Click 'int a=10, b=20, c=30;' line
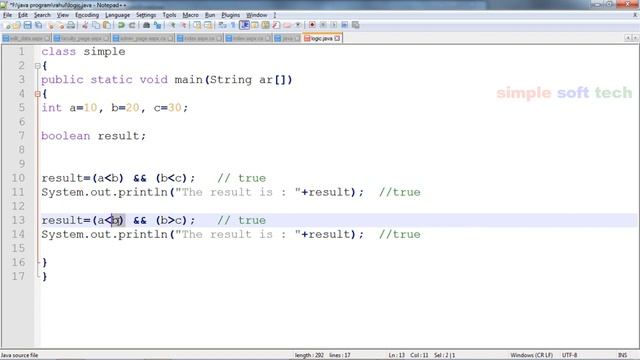The width and height of the screenshot is (640, 360). (115, 108)
